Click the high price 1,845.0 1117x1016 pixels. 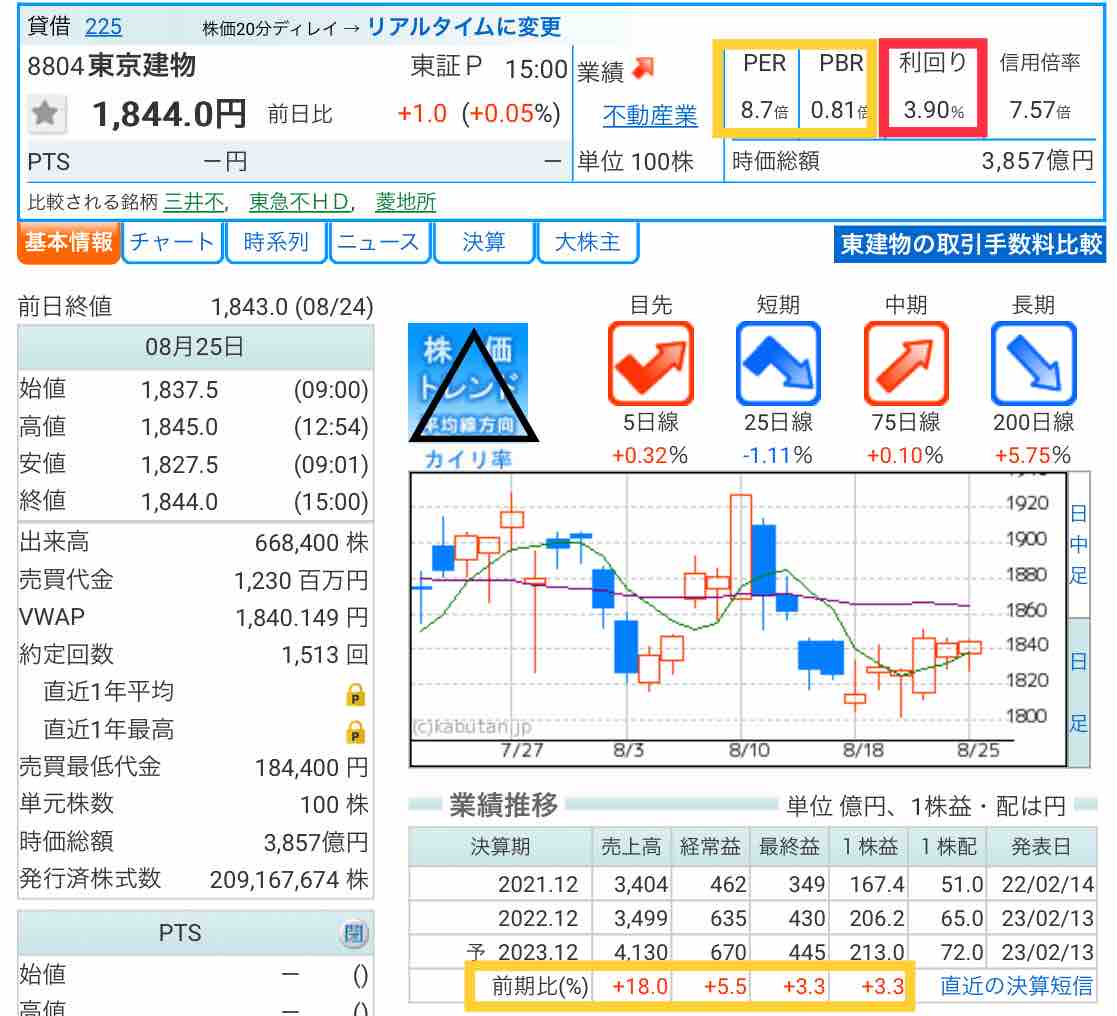tap(180, 427)
